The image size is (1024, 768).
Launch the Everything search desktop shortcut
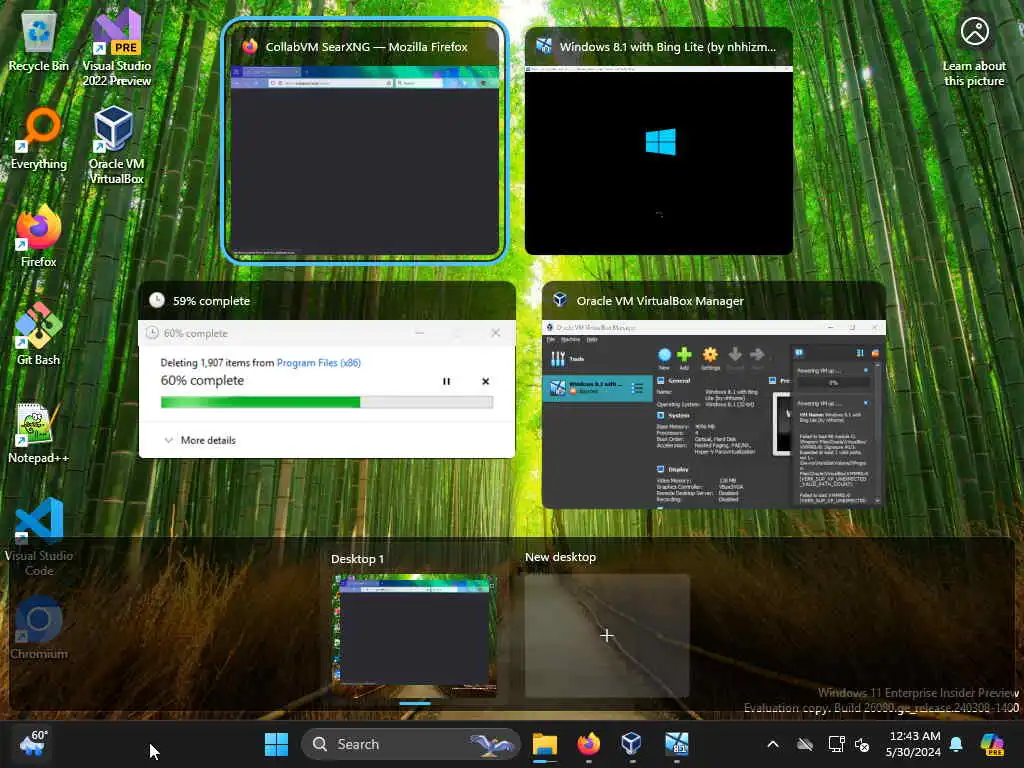tap(39, 140)
